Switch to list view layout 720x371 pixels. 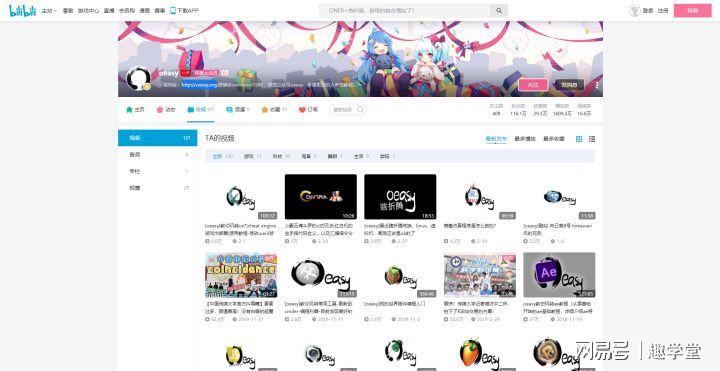[x=592, y=139]
